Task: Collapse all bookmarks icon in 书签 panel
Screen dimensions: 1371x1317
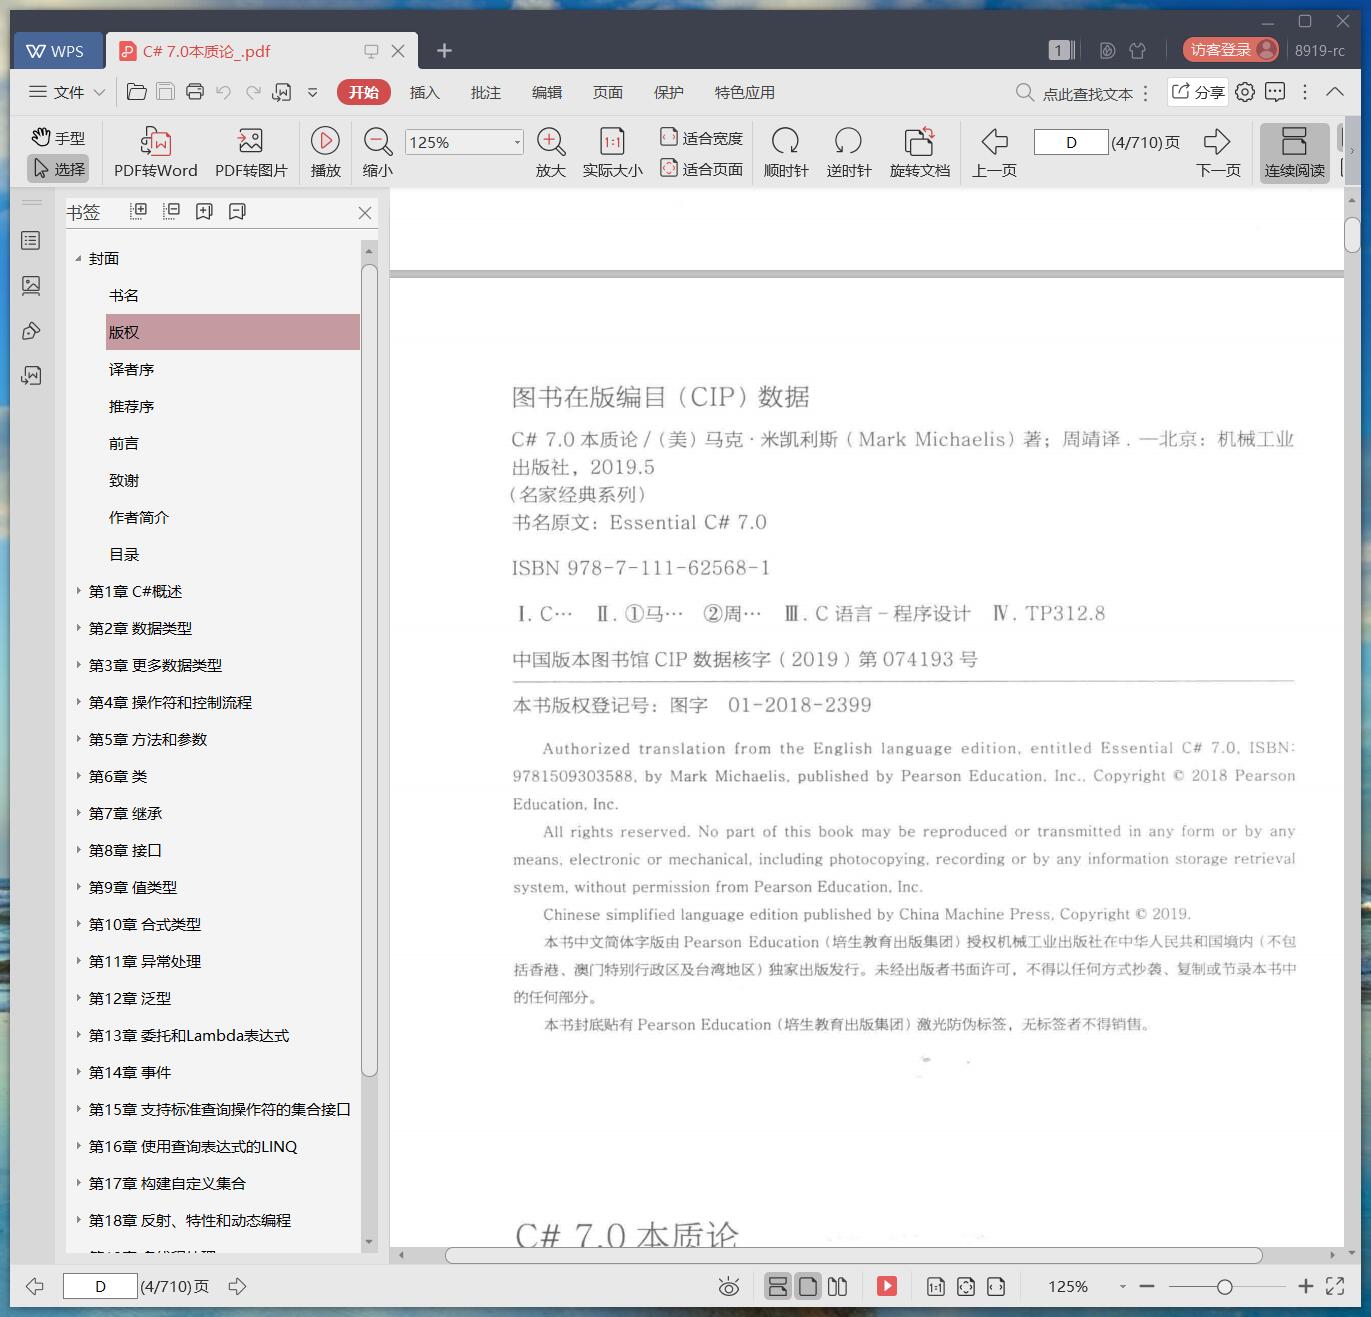Action: point(172,211)
